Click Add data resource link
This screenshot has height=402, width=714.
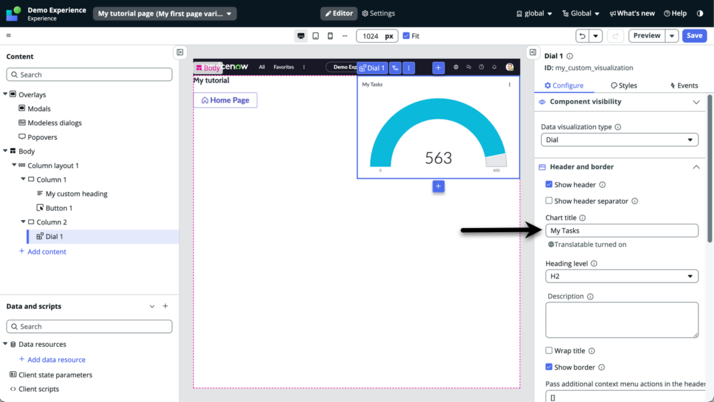tap(52, 359)
